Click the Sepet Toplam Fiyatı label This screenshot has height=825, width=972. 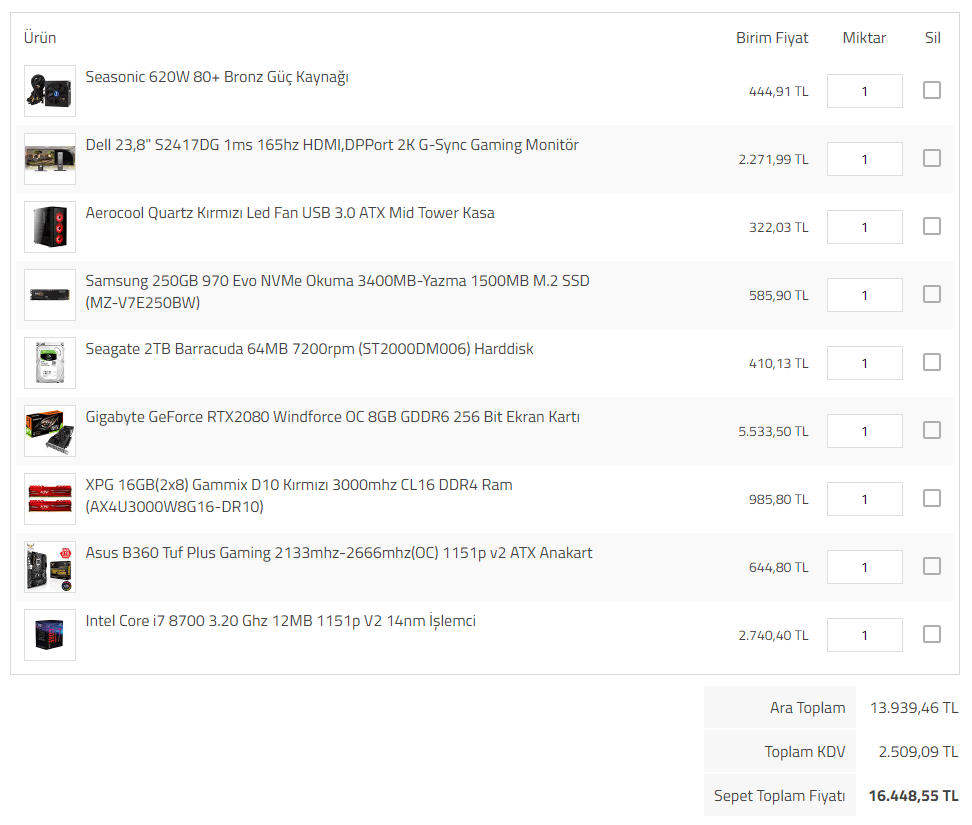[x=779, y=796]
